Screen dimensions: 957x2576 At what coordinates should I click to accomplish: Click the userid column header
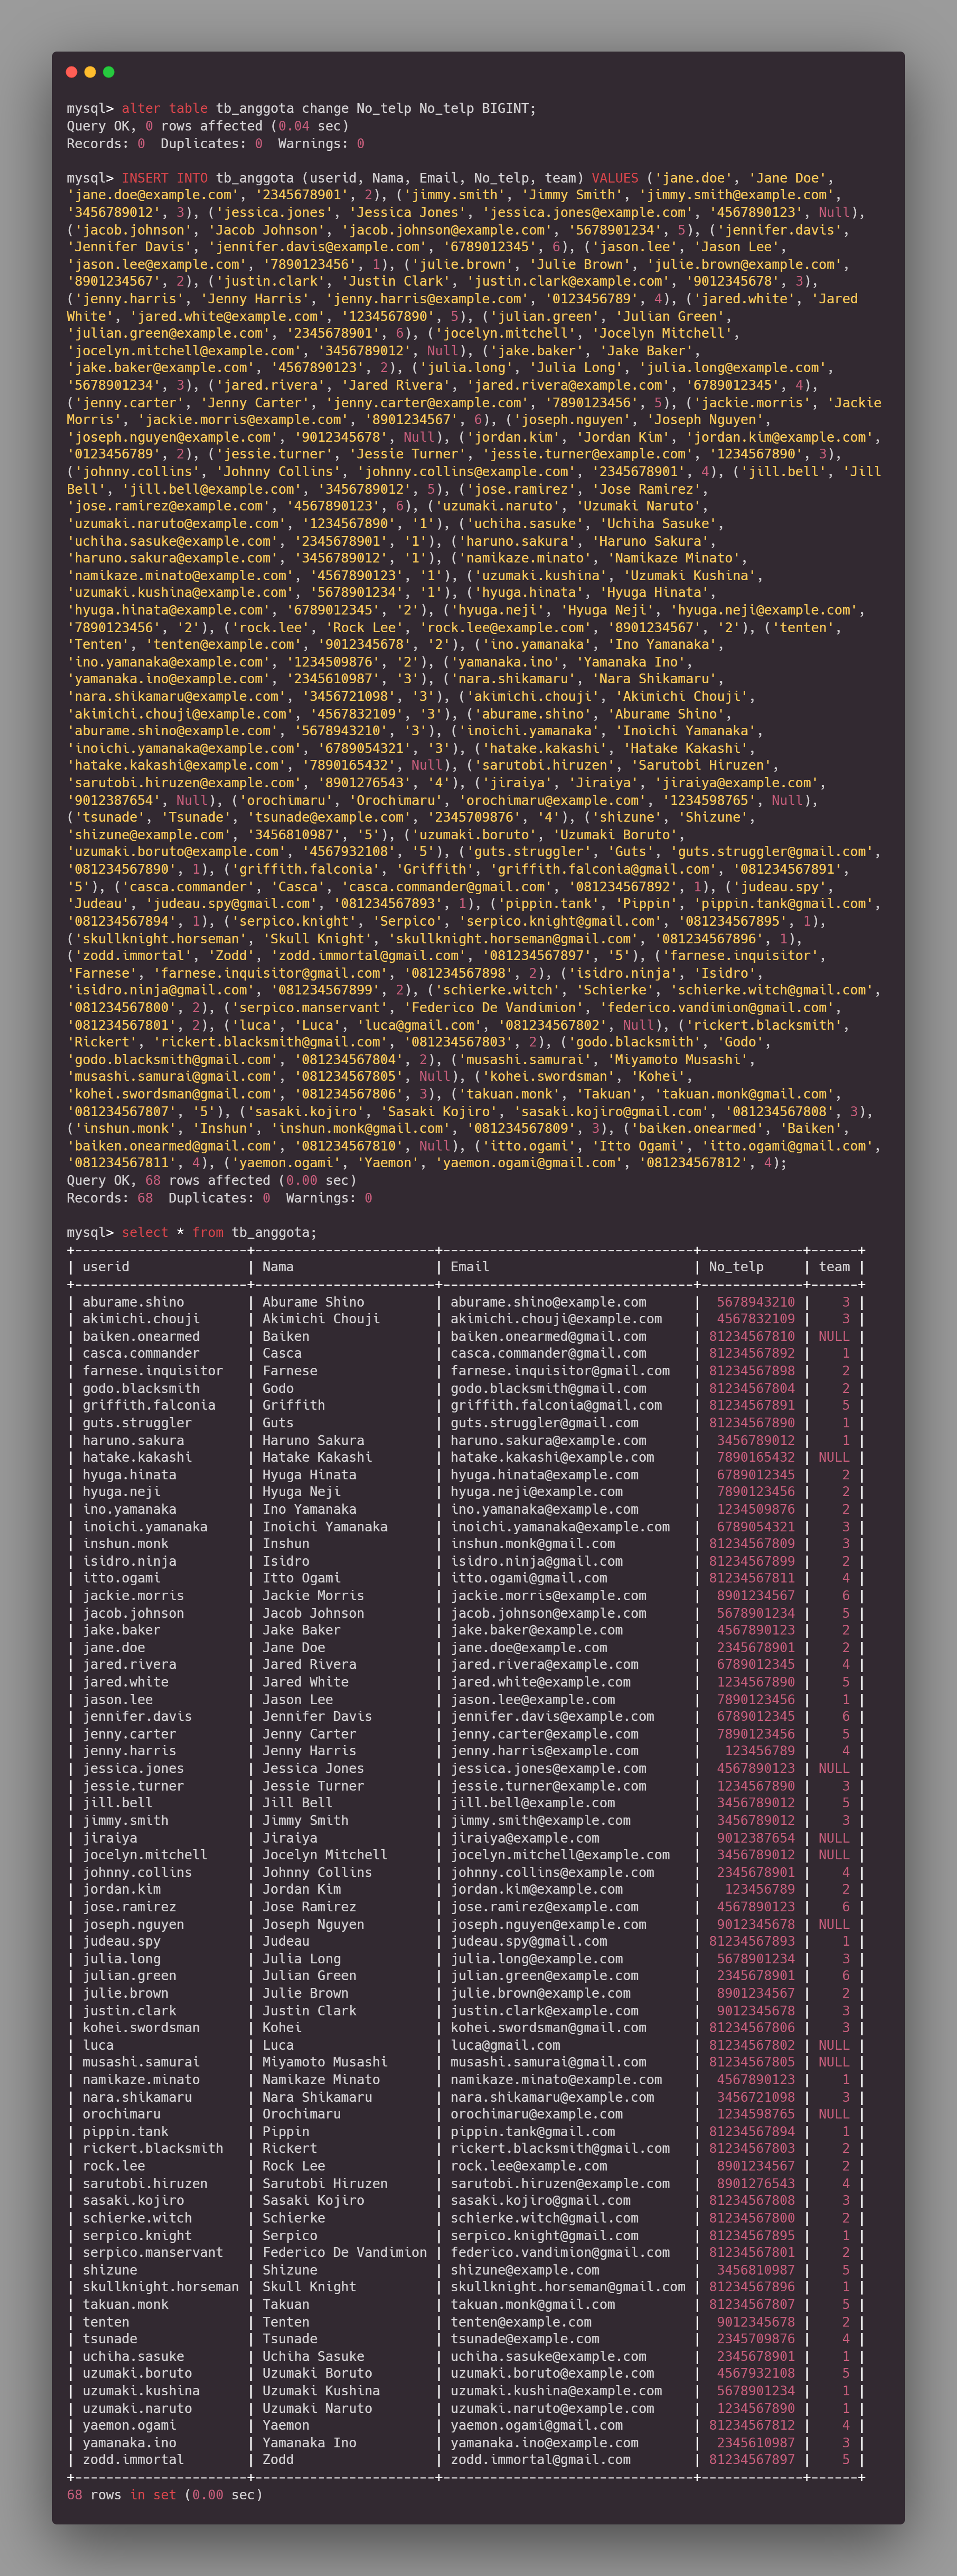click(106, 1267)
